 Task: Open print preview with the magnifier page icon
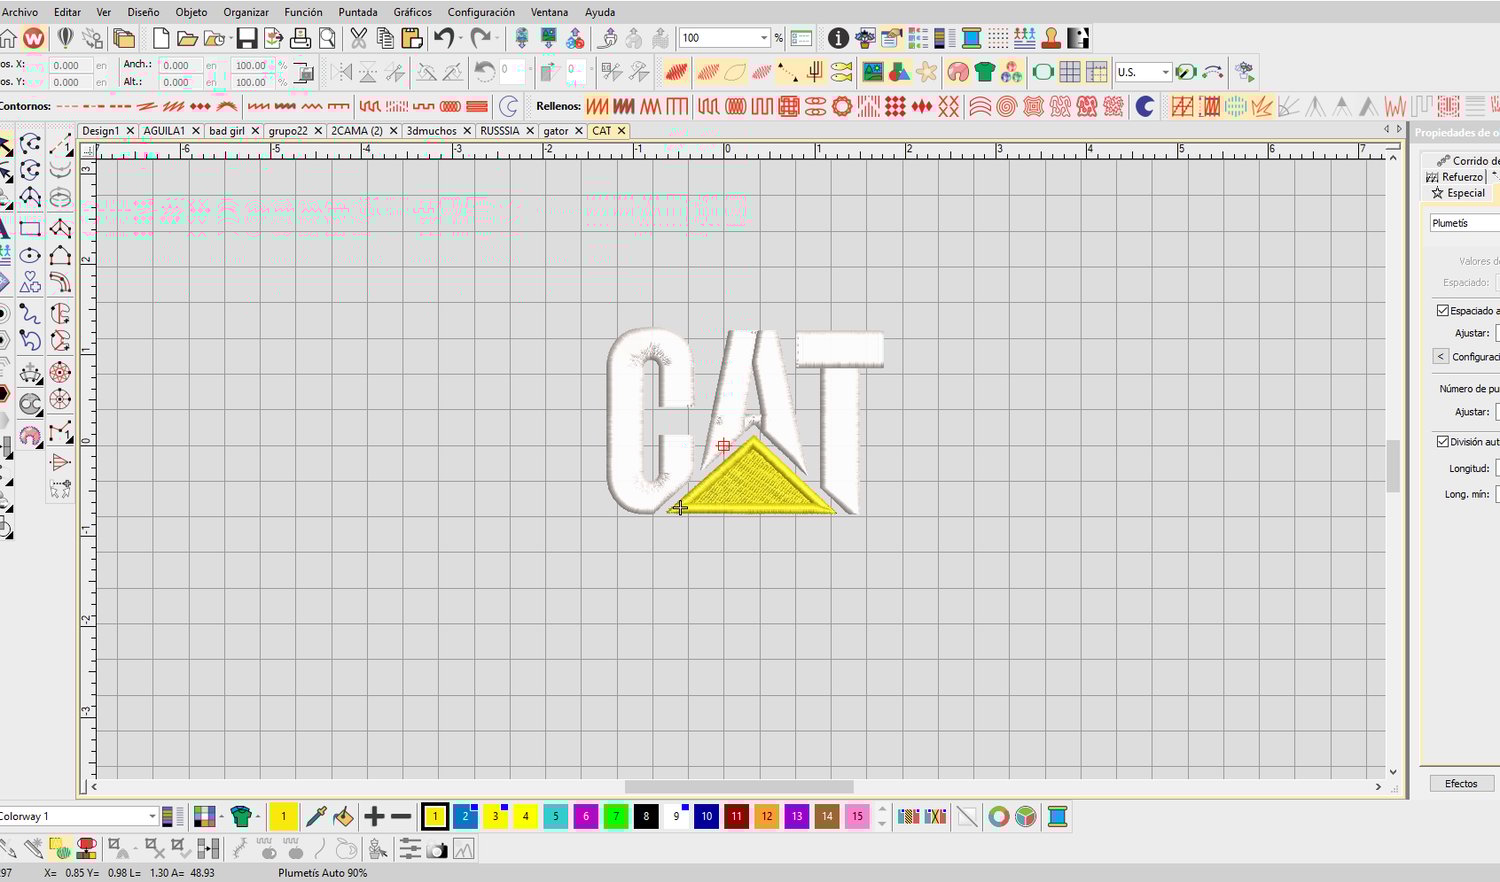(x=327, y=39)
